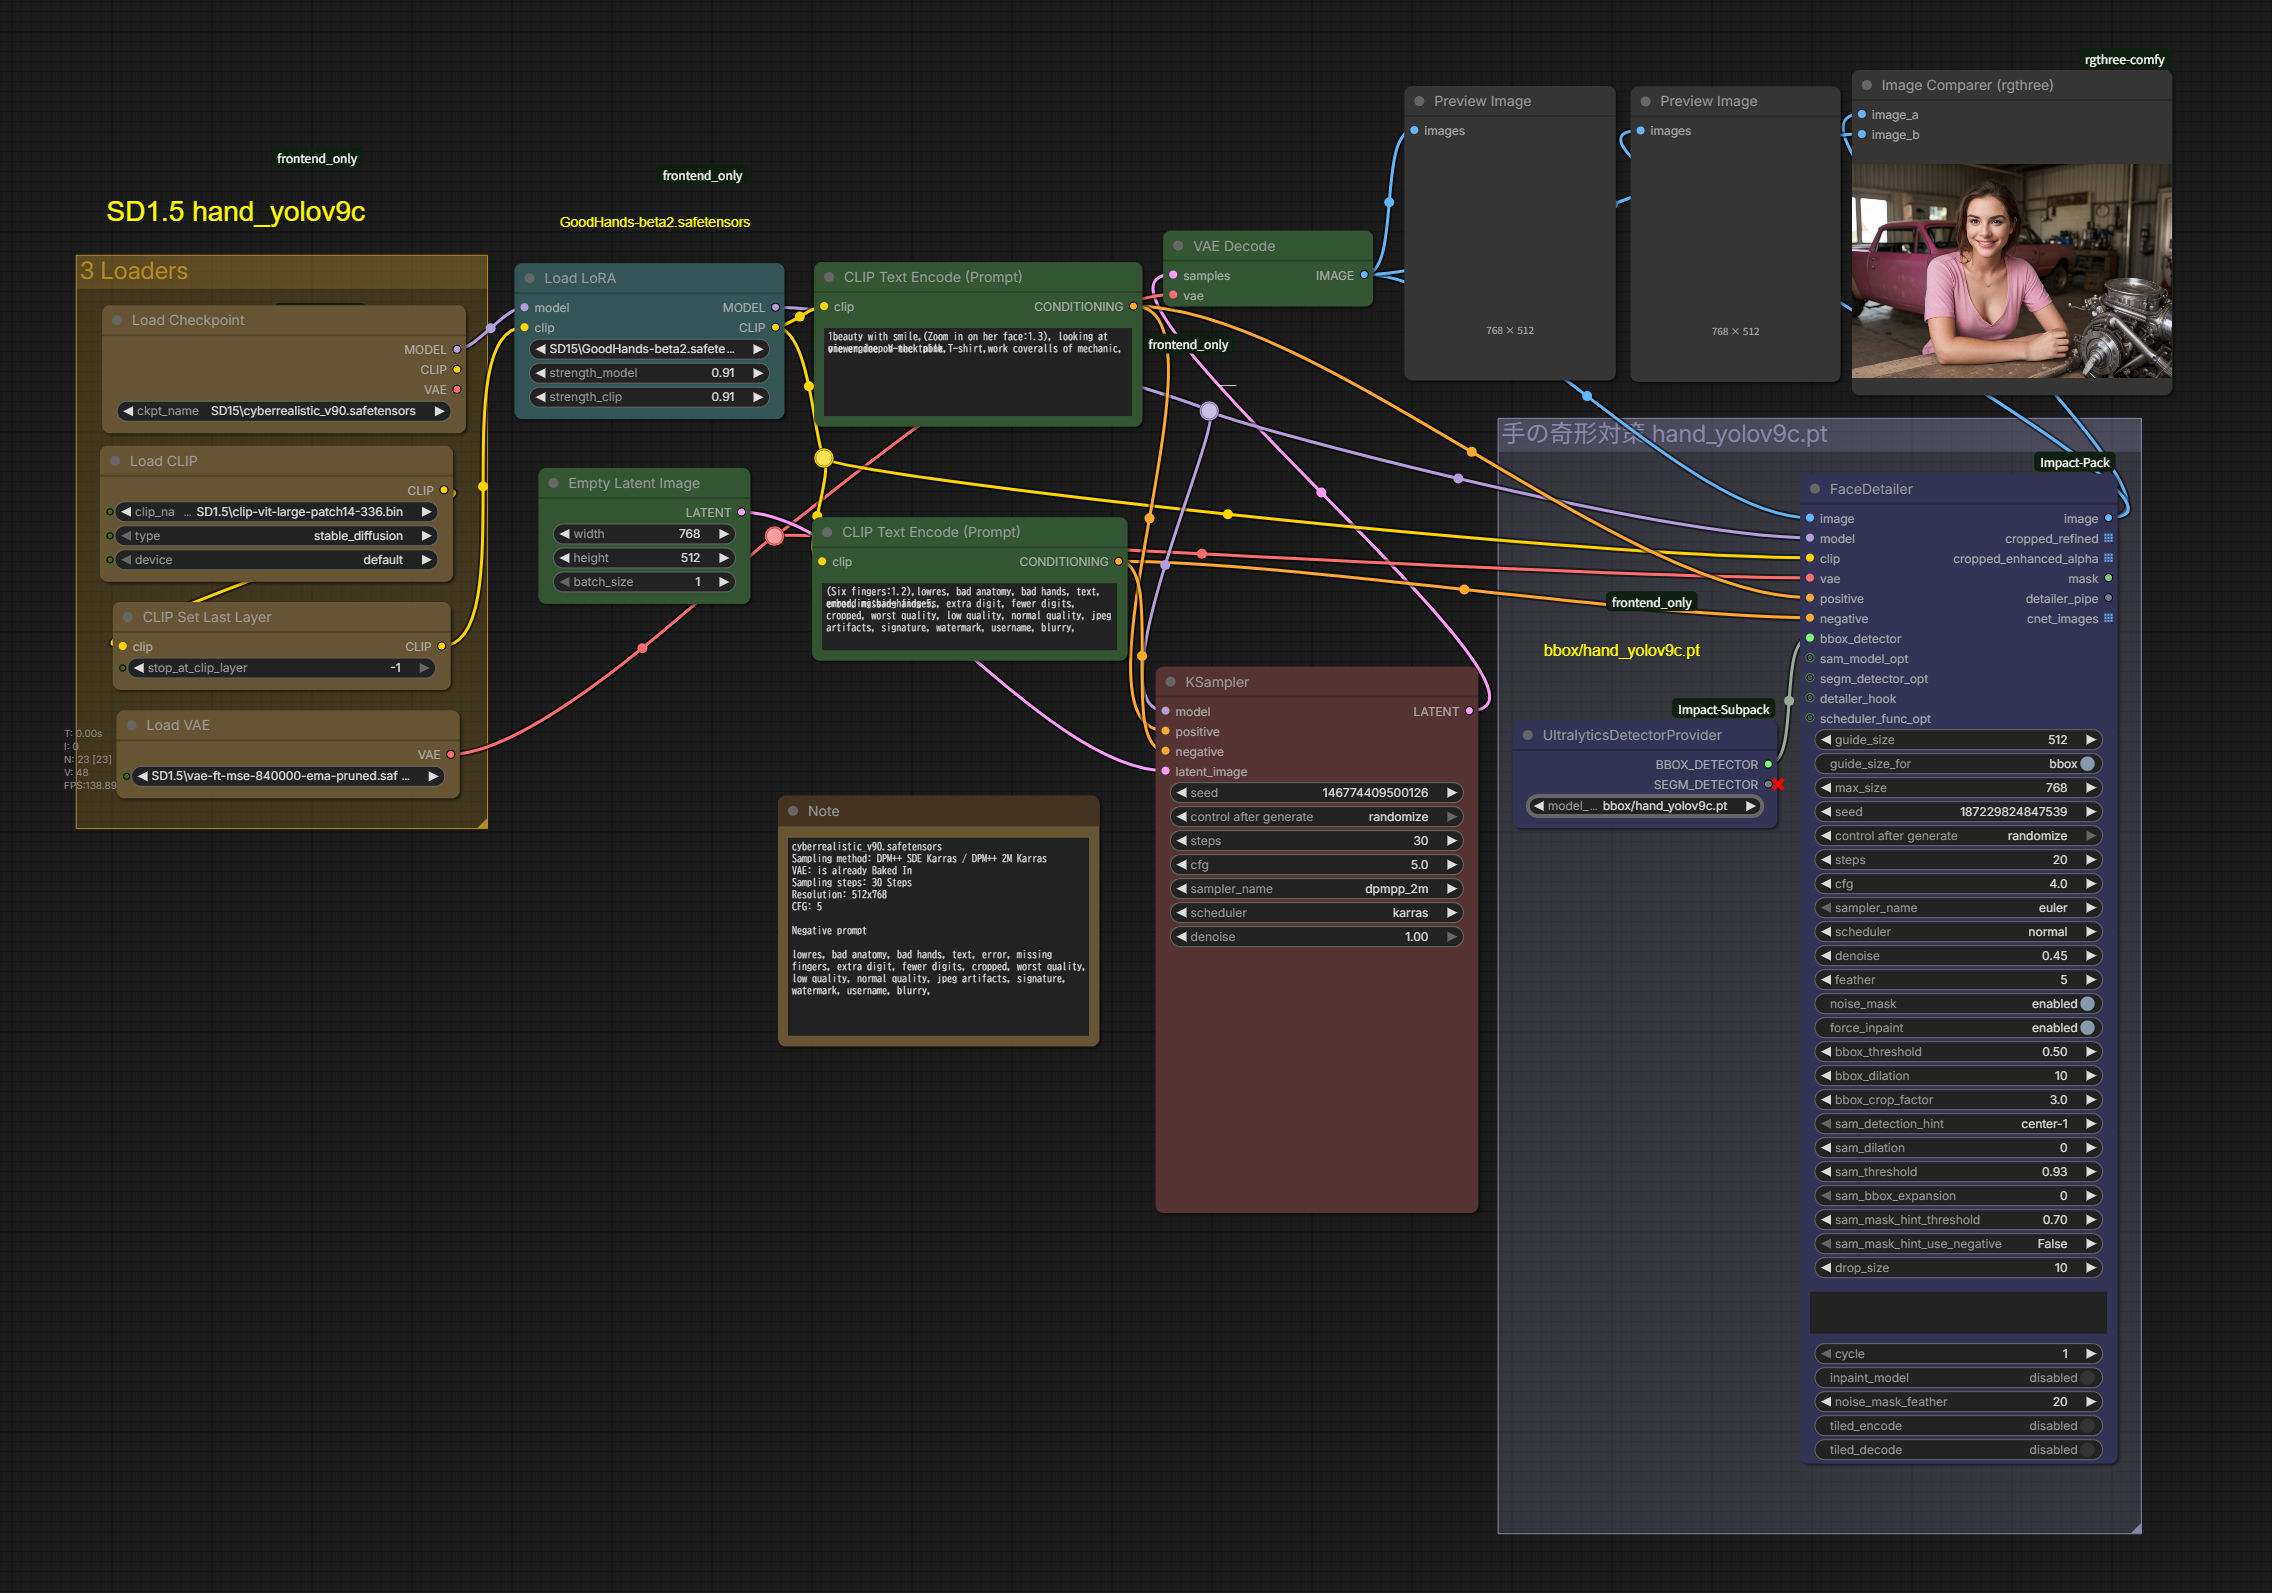The height and width of the screenshot is (1593, 2272).
Task: Open KSampler sampler_name dpmpp_2m dropdown
Action: click(x=1316, y=889)
